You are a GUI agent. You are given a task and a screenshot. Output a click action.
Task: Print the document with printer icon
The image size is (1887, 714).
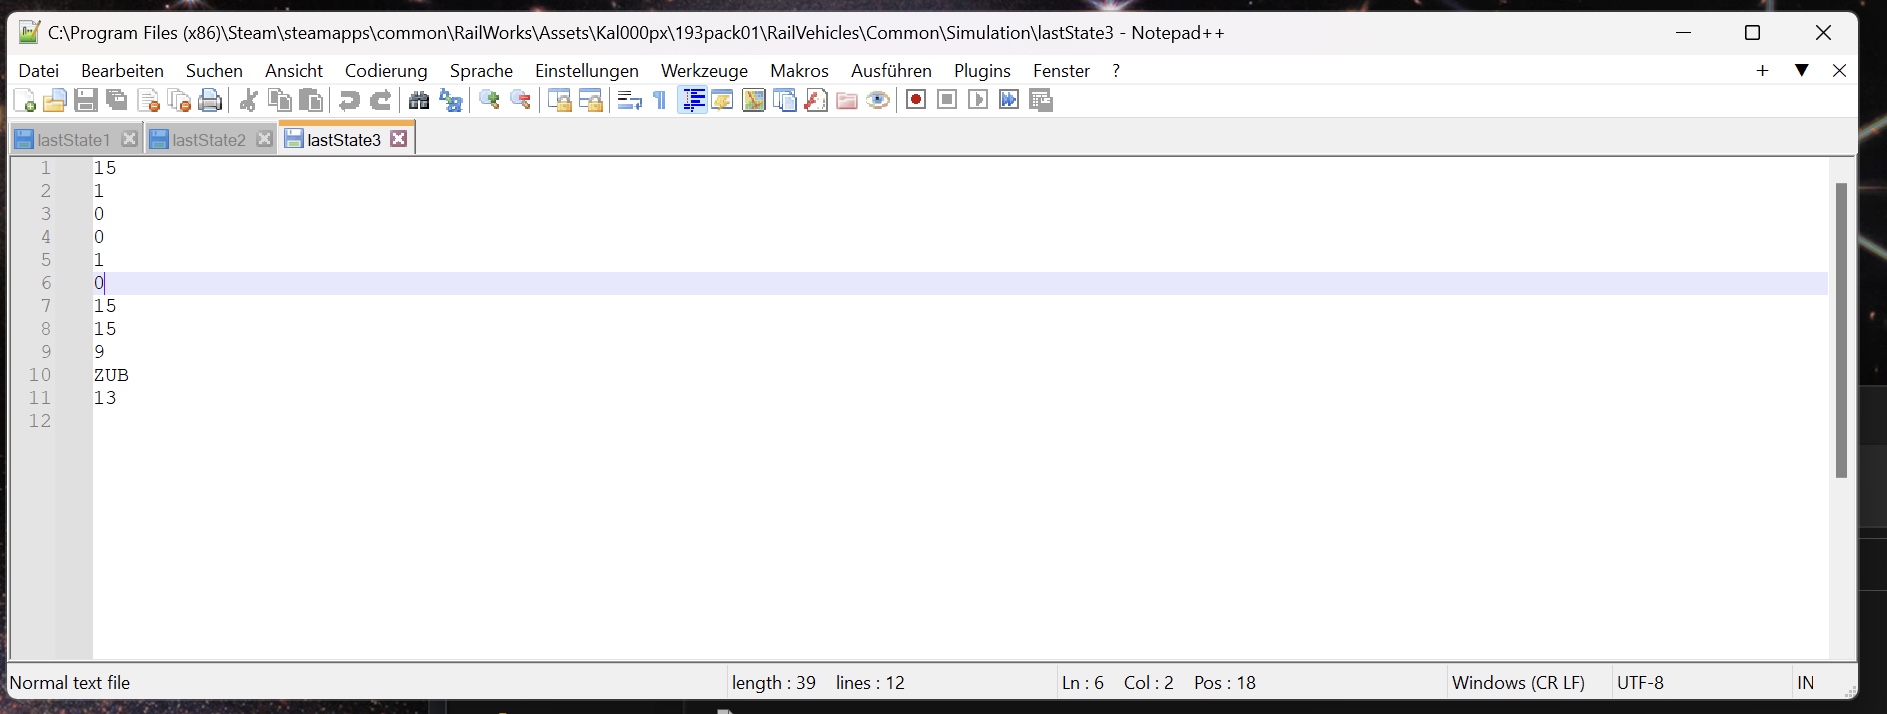point(210,100)
